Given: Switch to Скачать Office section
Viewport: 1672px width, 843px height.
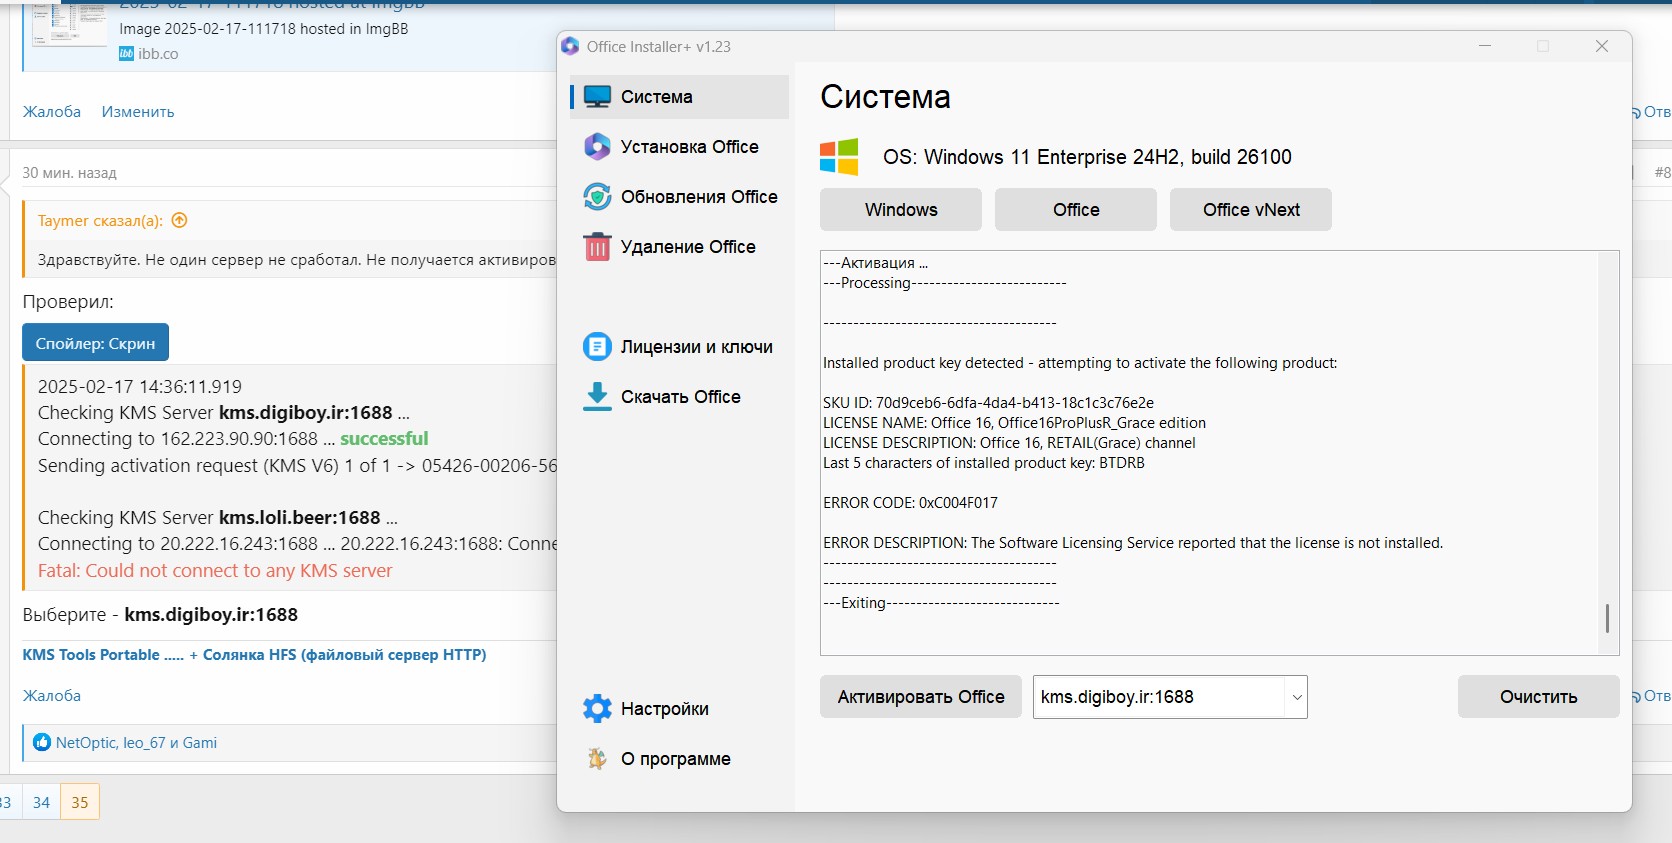Looking at the screenshot, I should (679, 397).
